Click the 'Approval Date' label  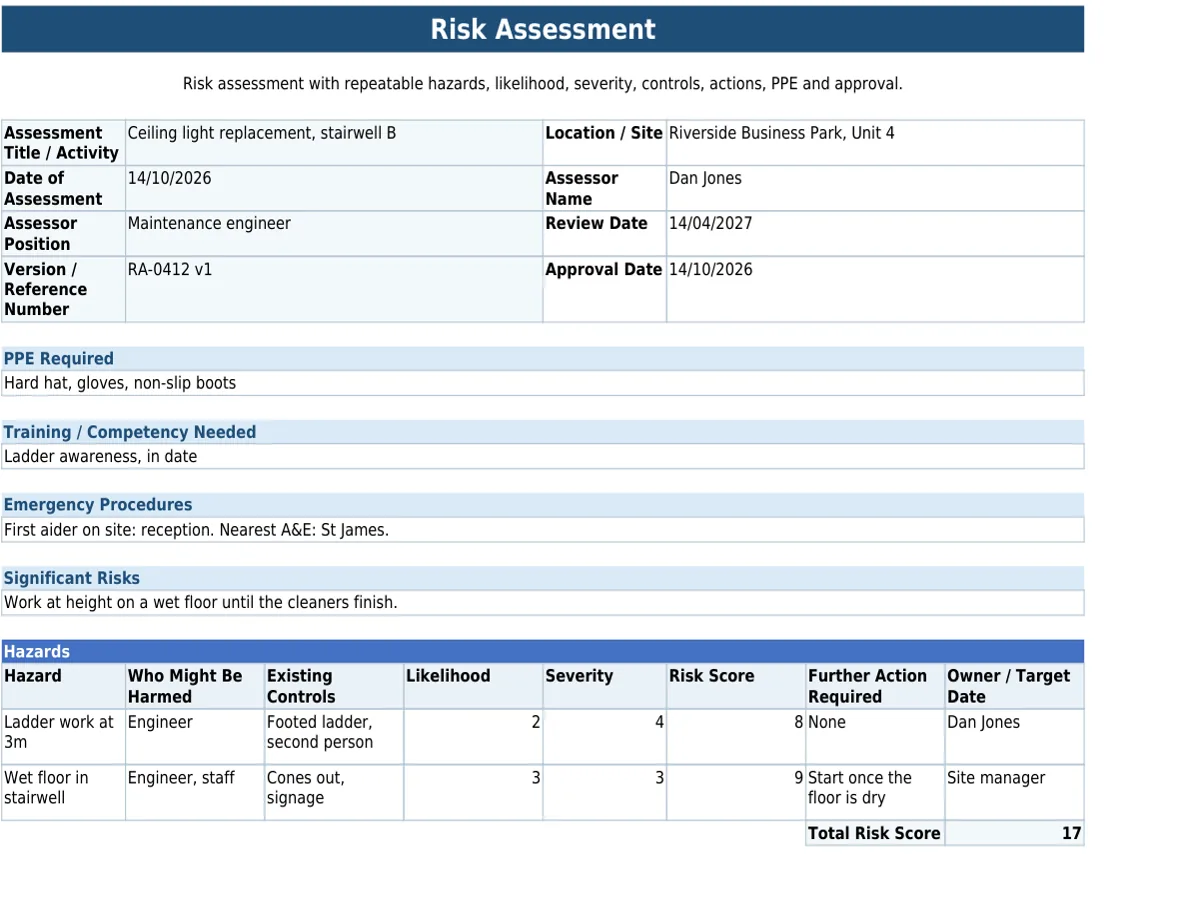pyautogui.click(x=604, y=289)
